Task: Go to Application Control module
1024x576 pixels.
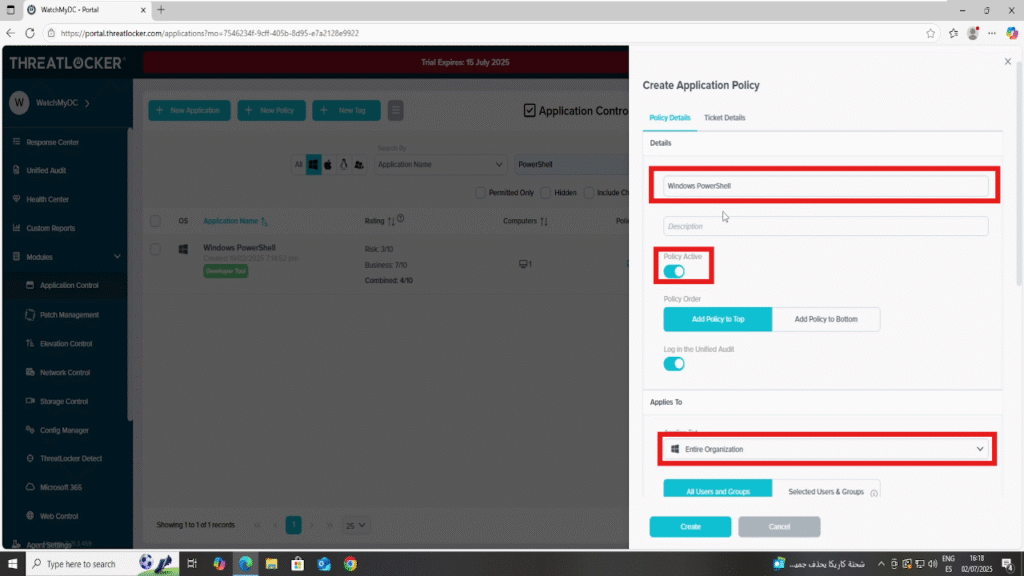Action: [69, 285]
